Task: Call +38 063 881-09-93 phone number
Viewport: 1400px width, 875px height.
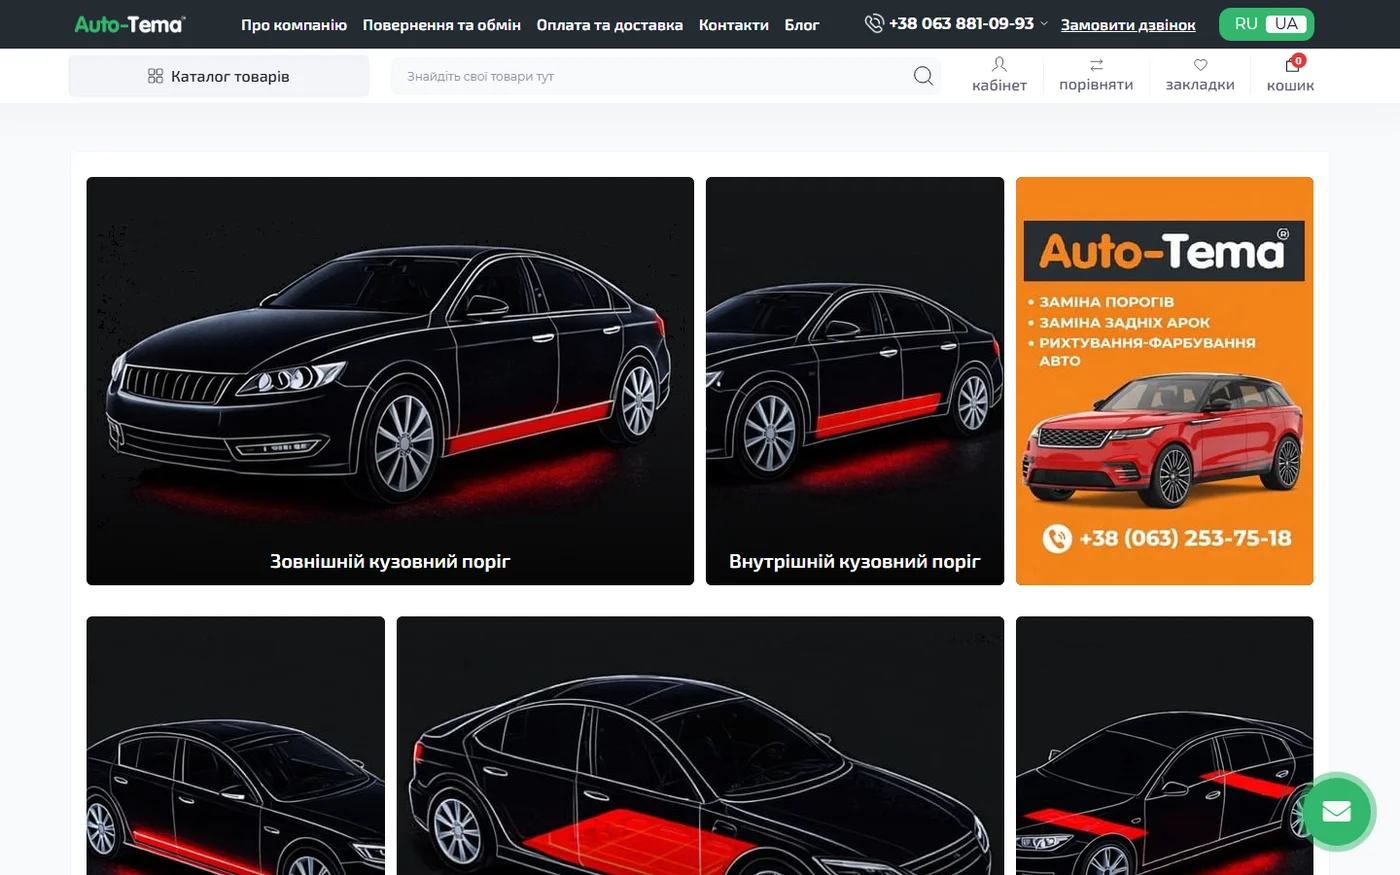Action: point(961,24)
